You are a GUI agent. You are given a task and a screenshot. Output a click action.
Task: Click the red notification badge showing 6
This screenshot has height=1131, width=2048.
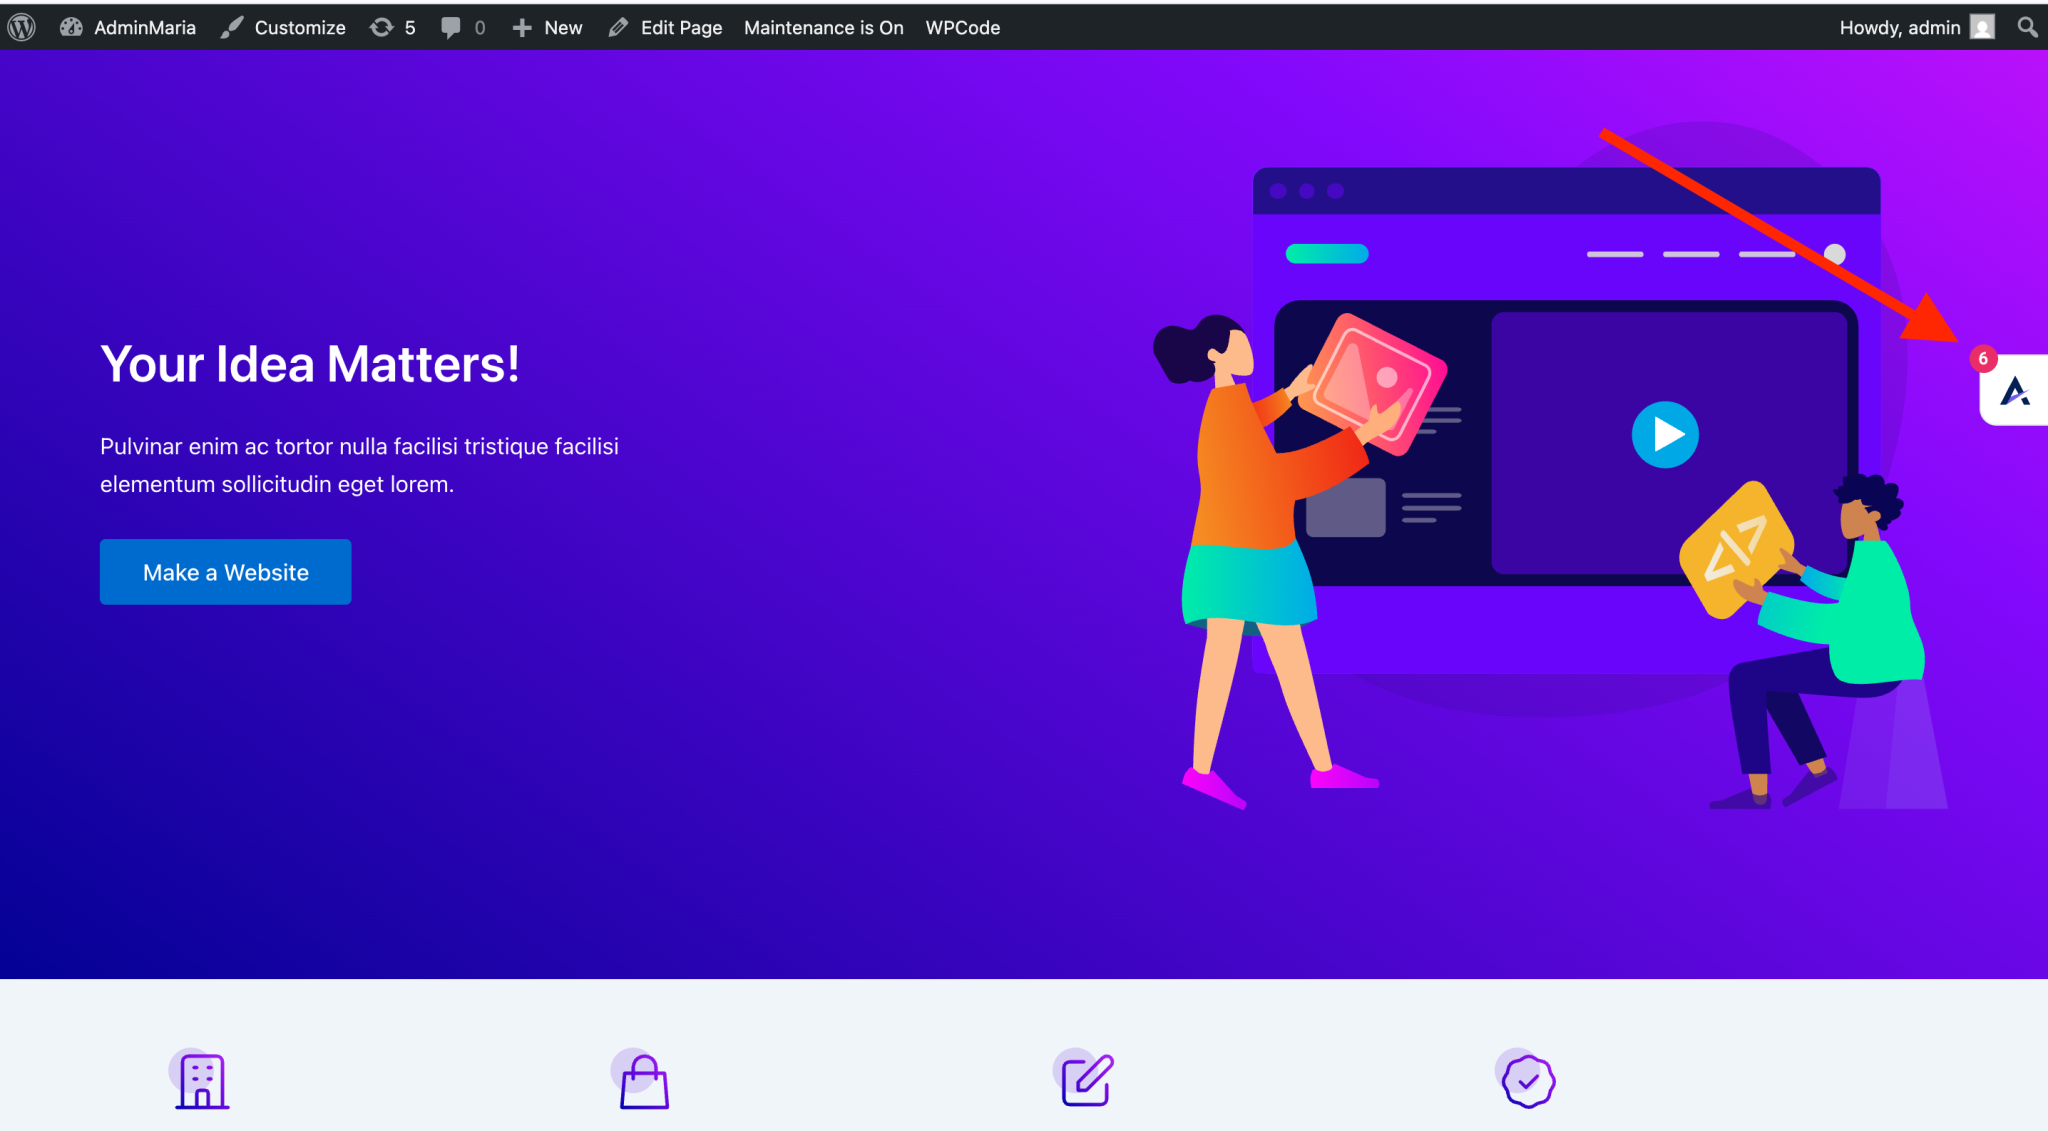[1983, 359]
